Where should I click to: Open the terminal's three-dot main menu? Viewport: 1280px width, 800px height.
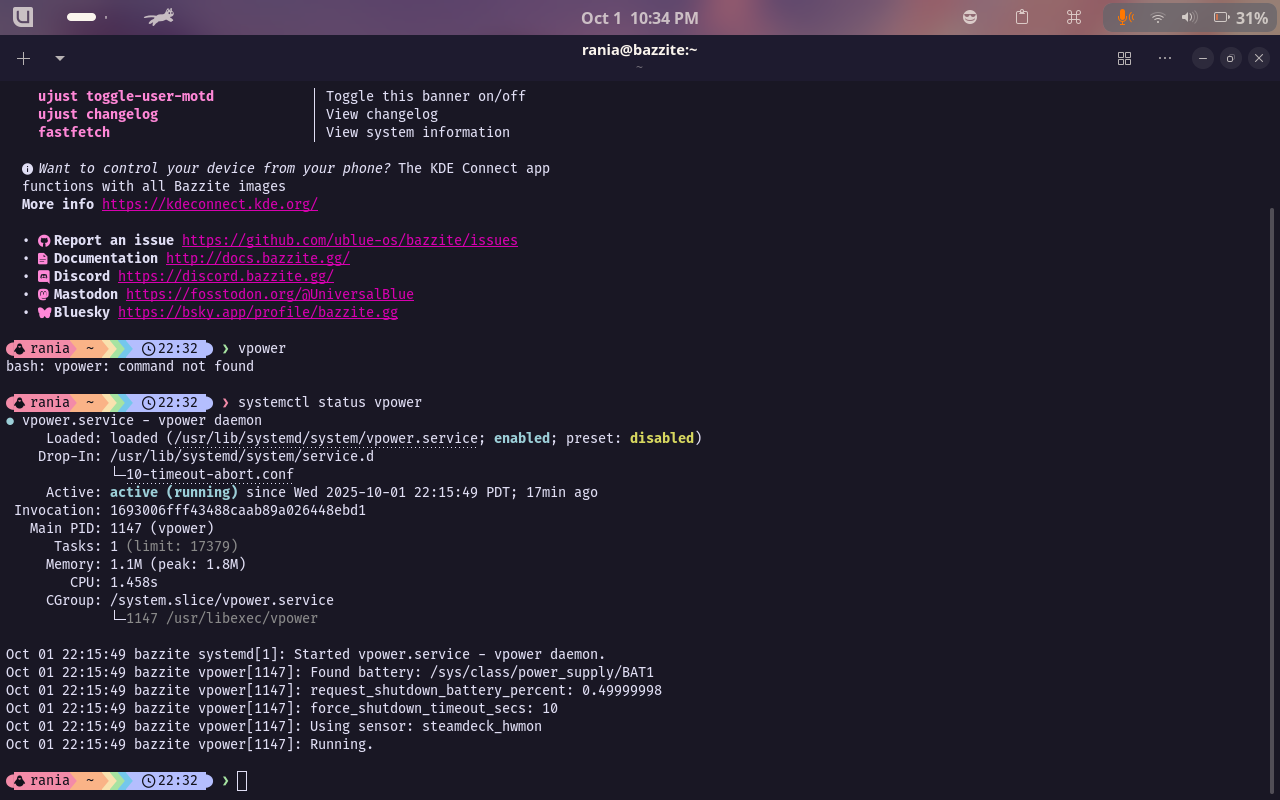(x=1165, y=58)
